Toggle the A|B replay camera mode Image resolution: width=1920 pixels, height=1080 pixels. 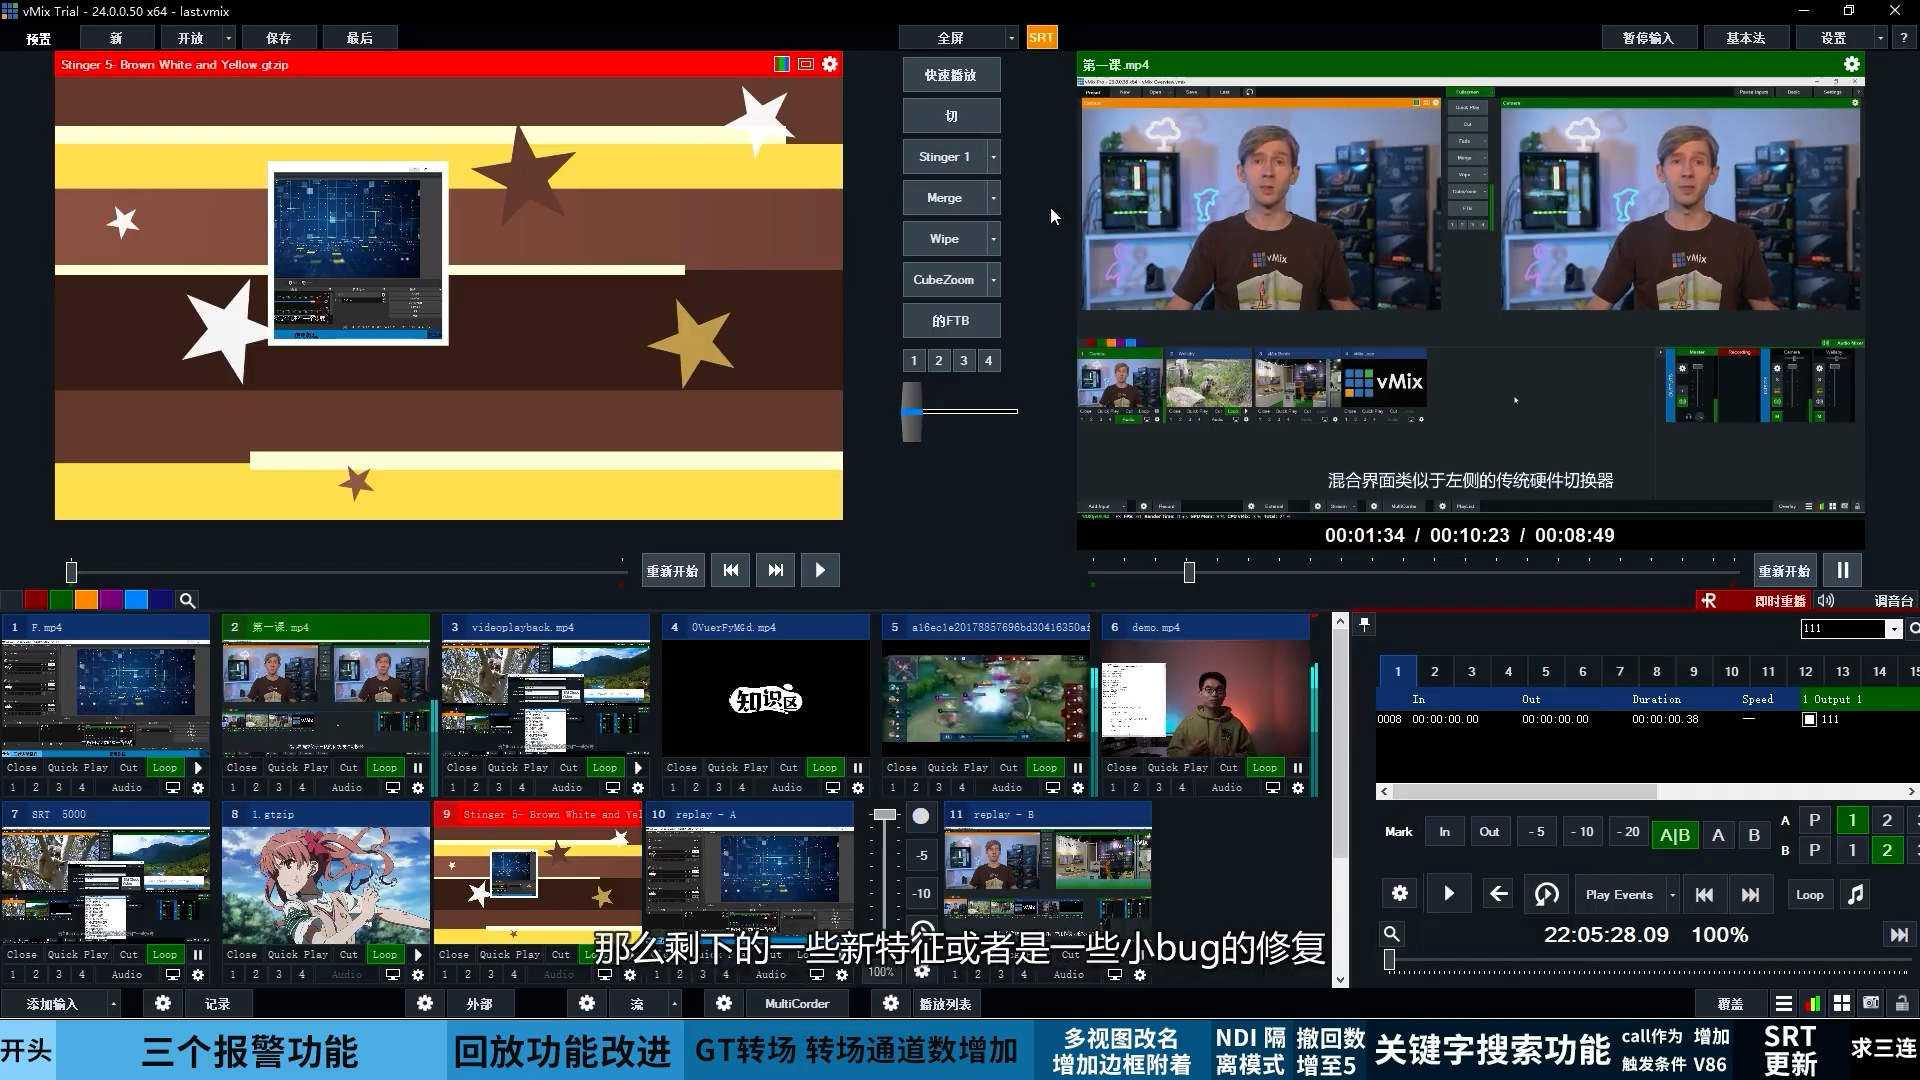1675,834
